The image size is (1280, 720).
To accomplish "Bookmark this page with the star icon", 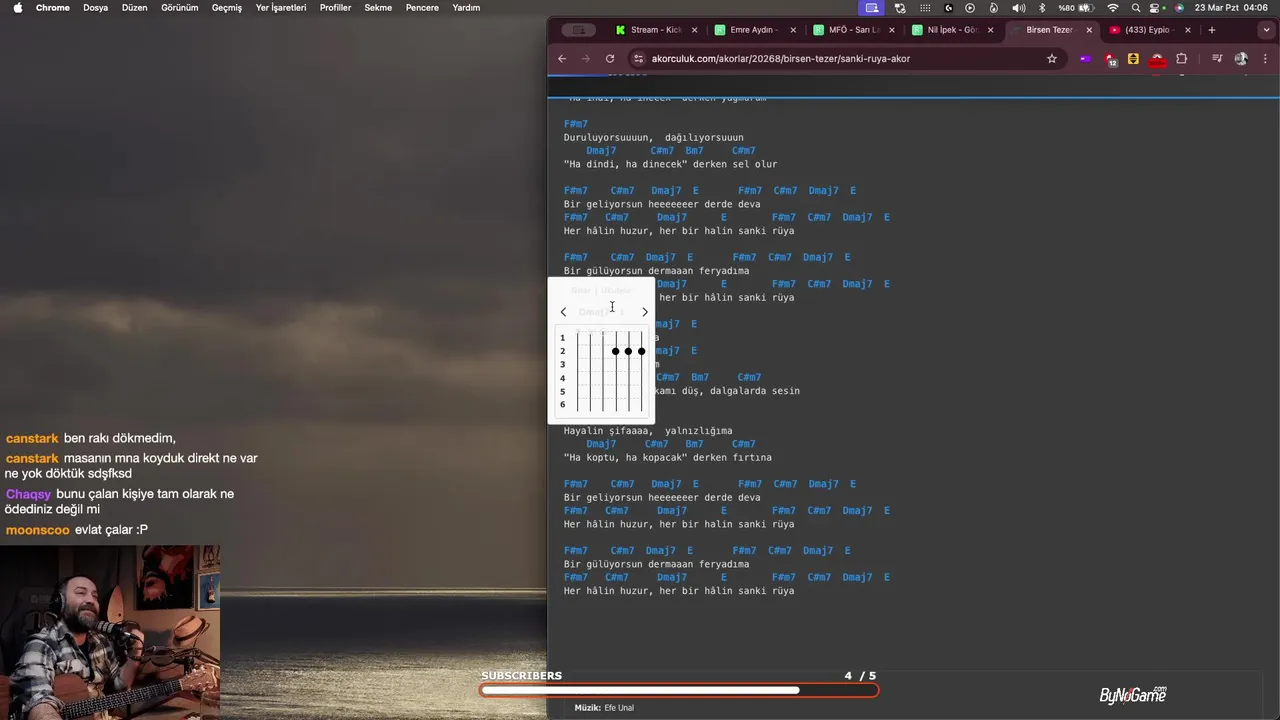I will tap(1052, 58).
